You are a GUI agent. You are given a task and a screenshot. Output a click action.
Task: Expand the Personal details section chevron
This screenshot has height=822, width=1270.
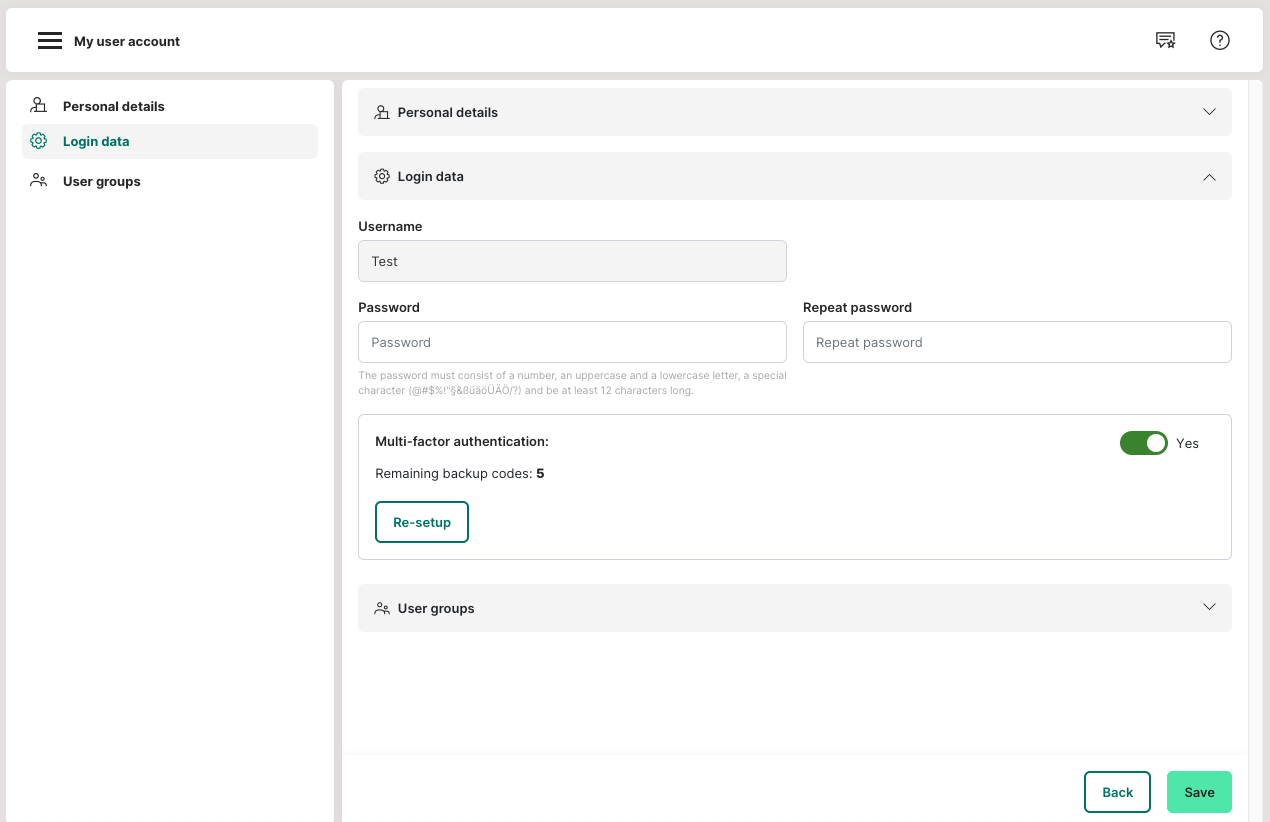pyautogui.click(x=1209, y=112)
